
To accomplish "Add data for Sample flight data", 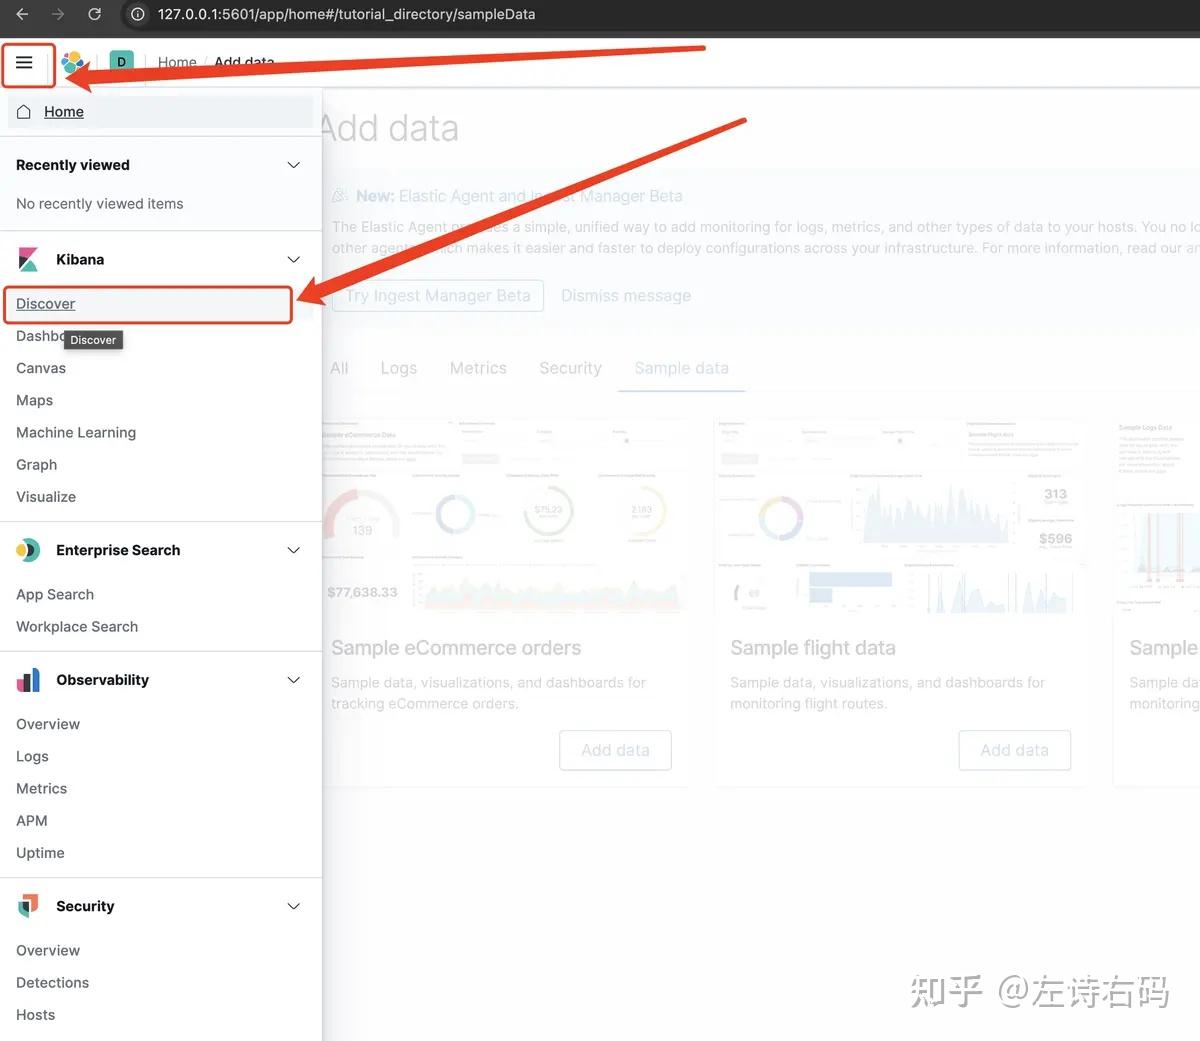I will (1015, 750).
